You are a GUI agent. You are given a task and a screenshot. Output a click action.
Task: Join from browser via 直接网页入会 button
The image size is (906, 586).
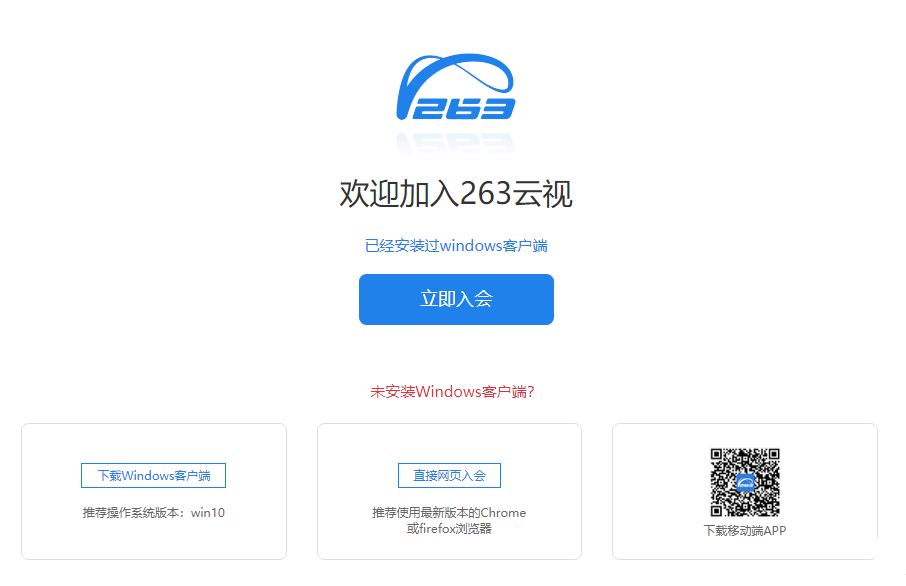coord(449,476)
